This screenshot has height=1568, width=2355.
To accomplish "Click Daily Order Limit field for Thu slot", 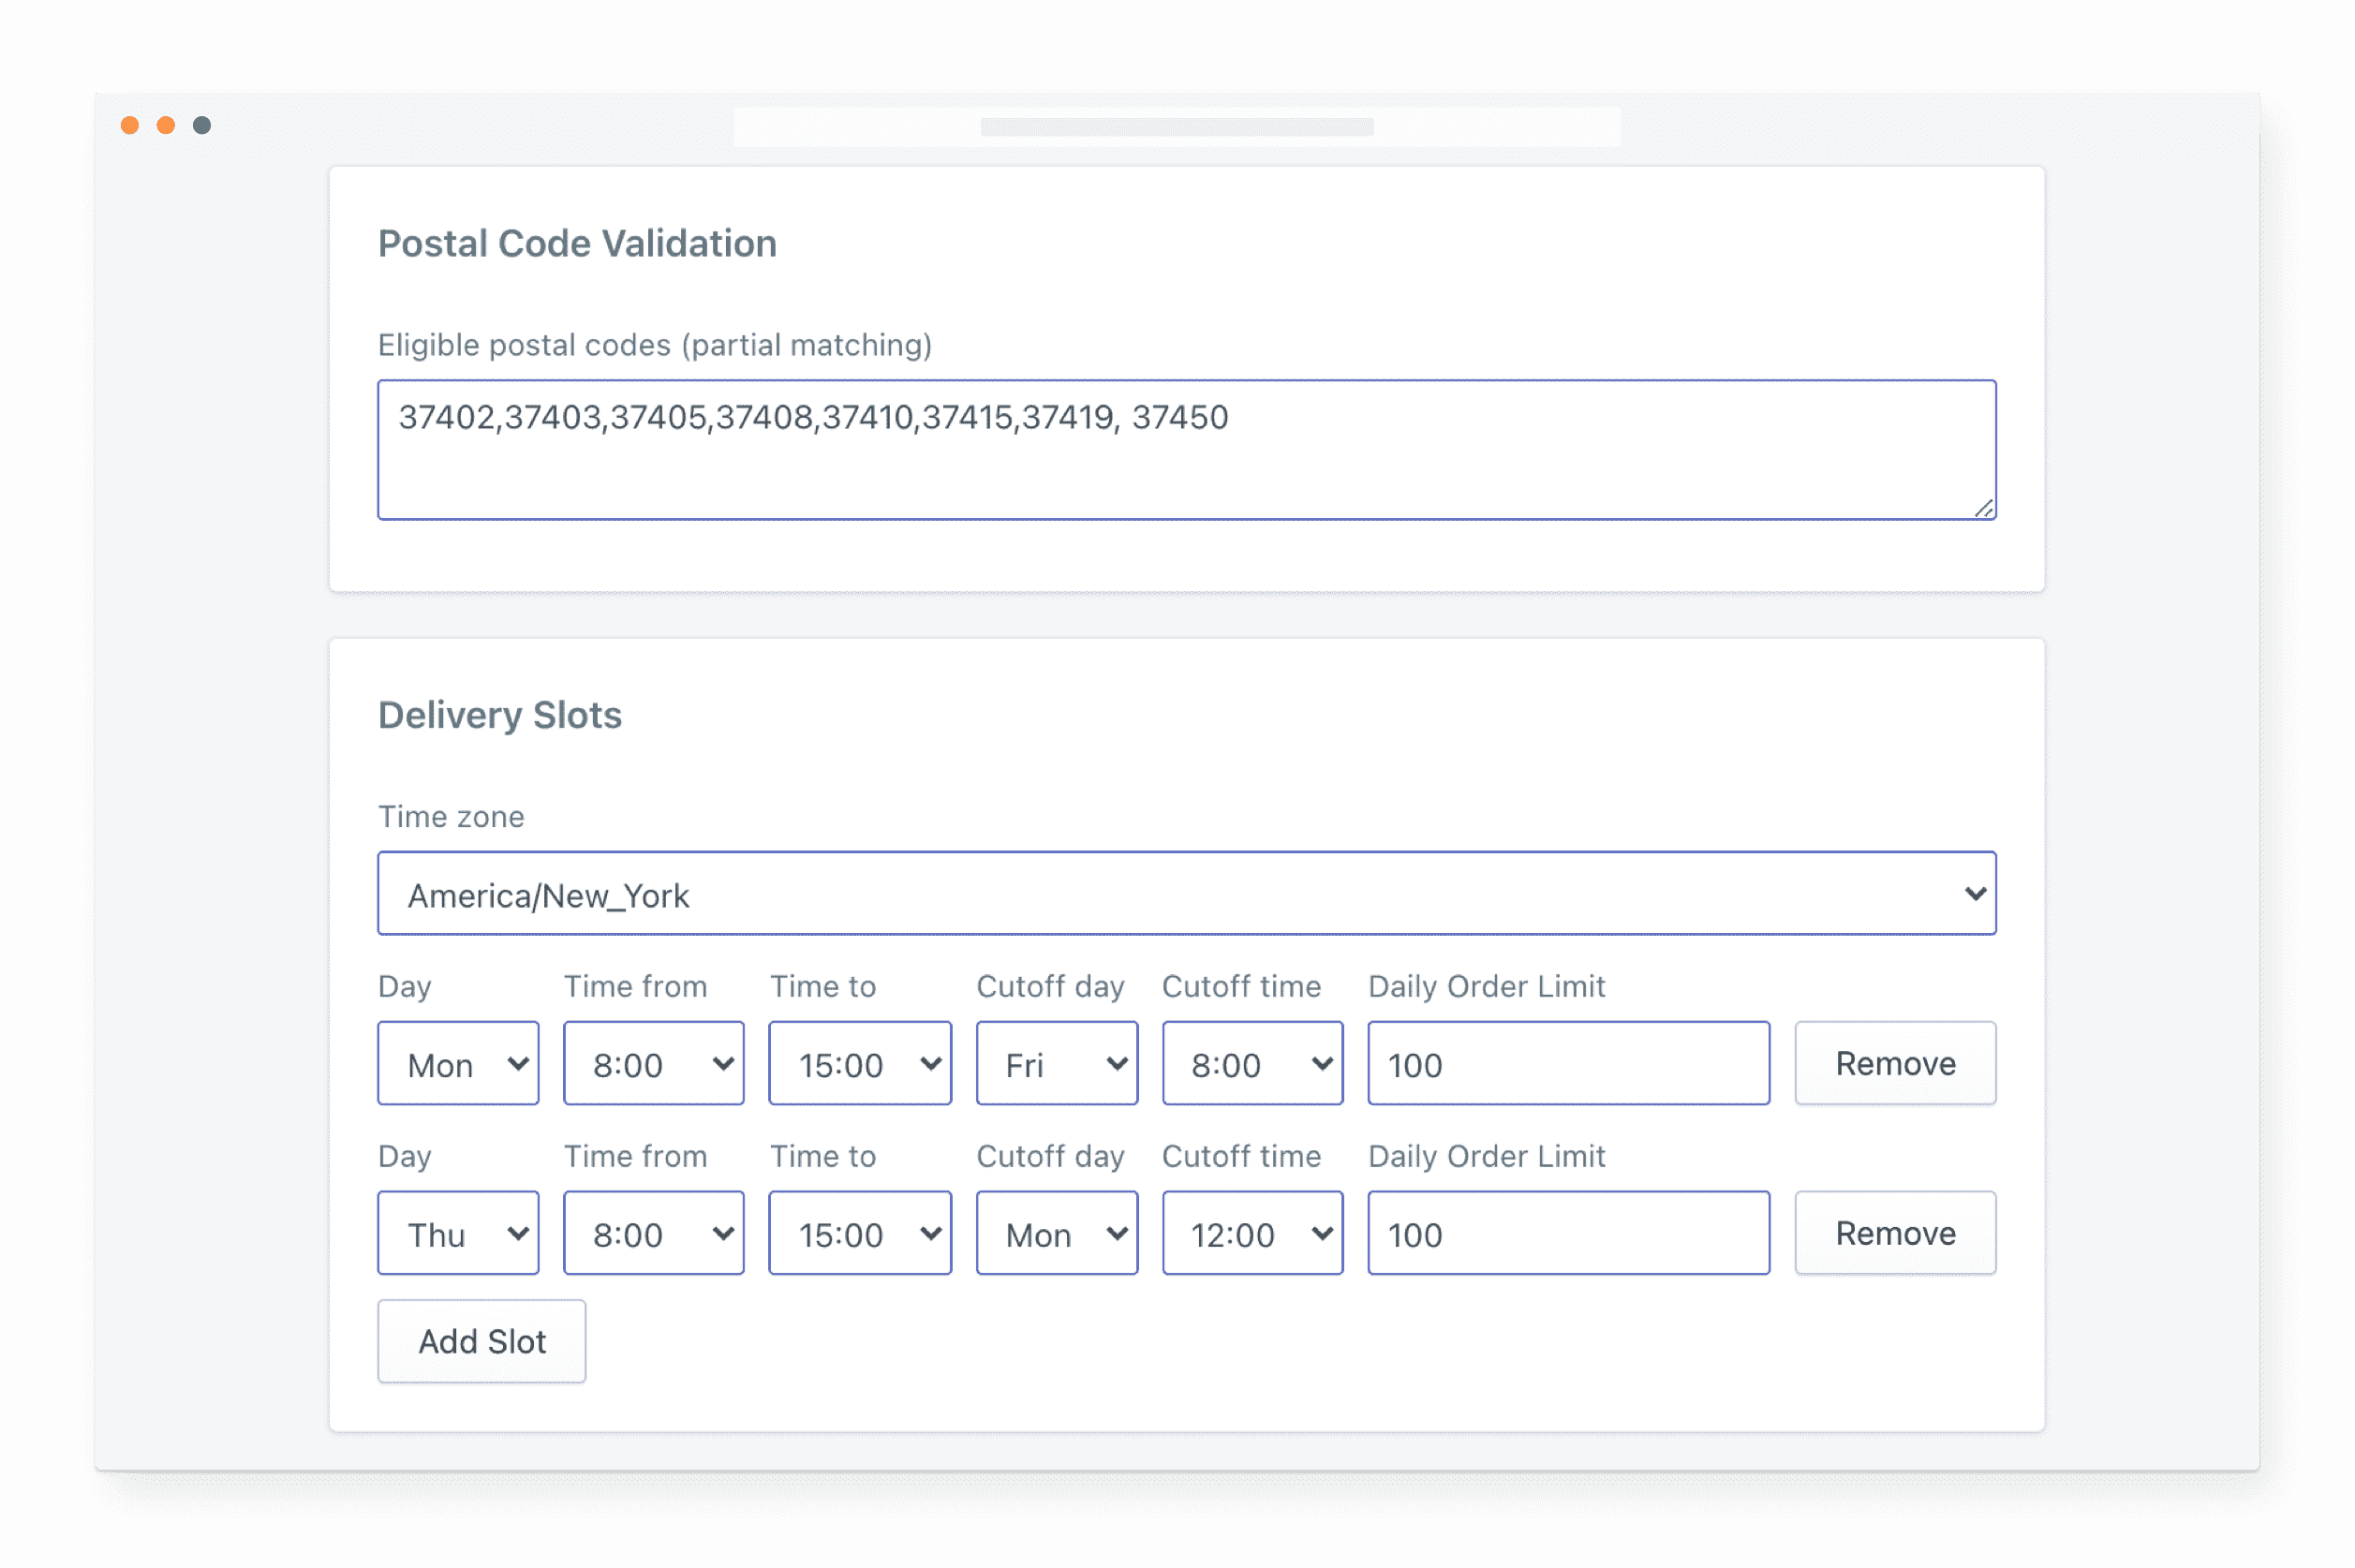I will [x=1567, y=1233].
